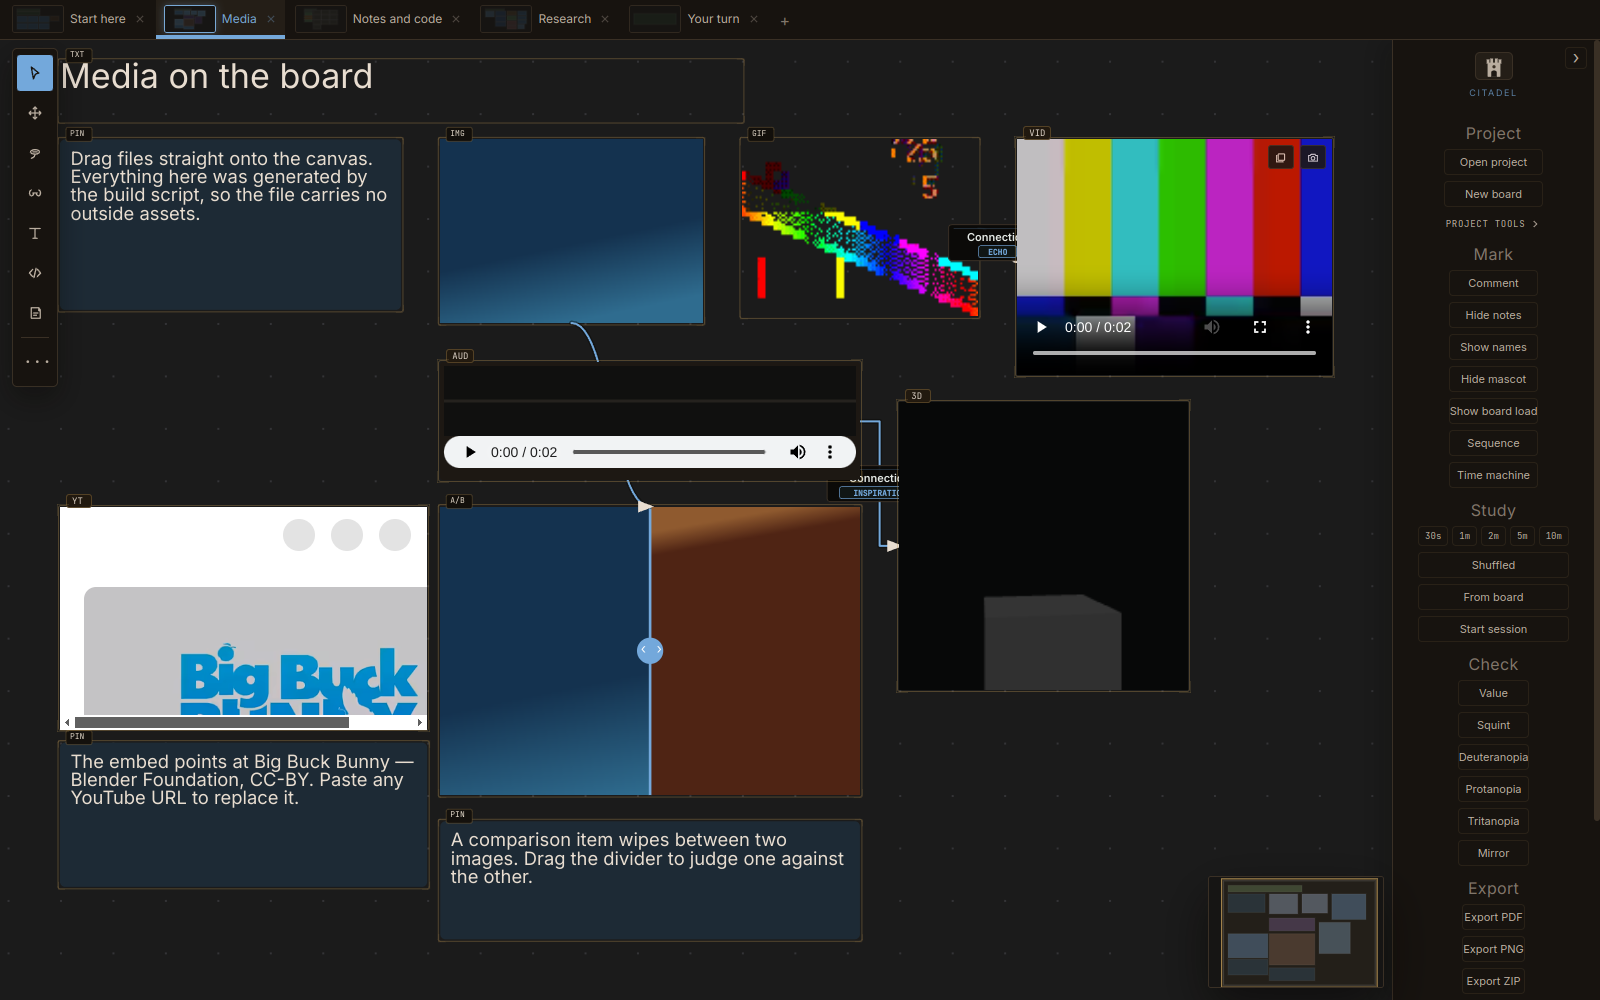
Task: Toggle Hide mascot
Action: pos(1493,379)
